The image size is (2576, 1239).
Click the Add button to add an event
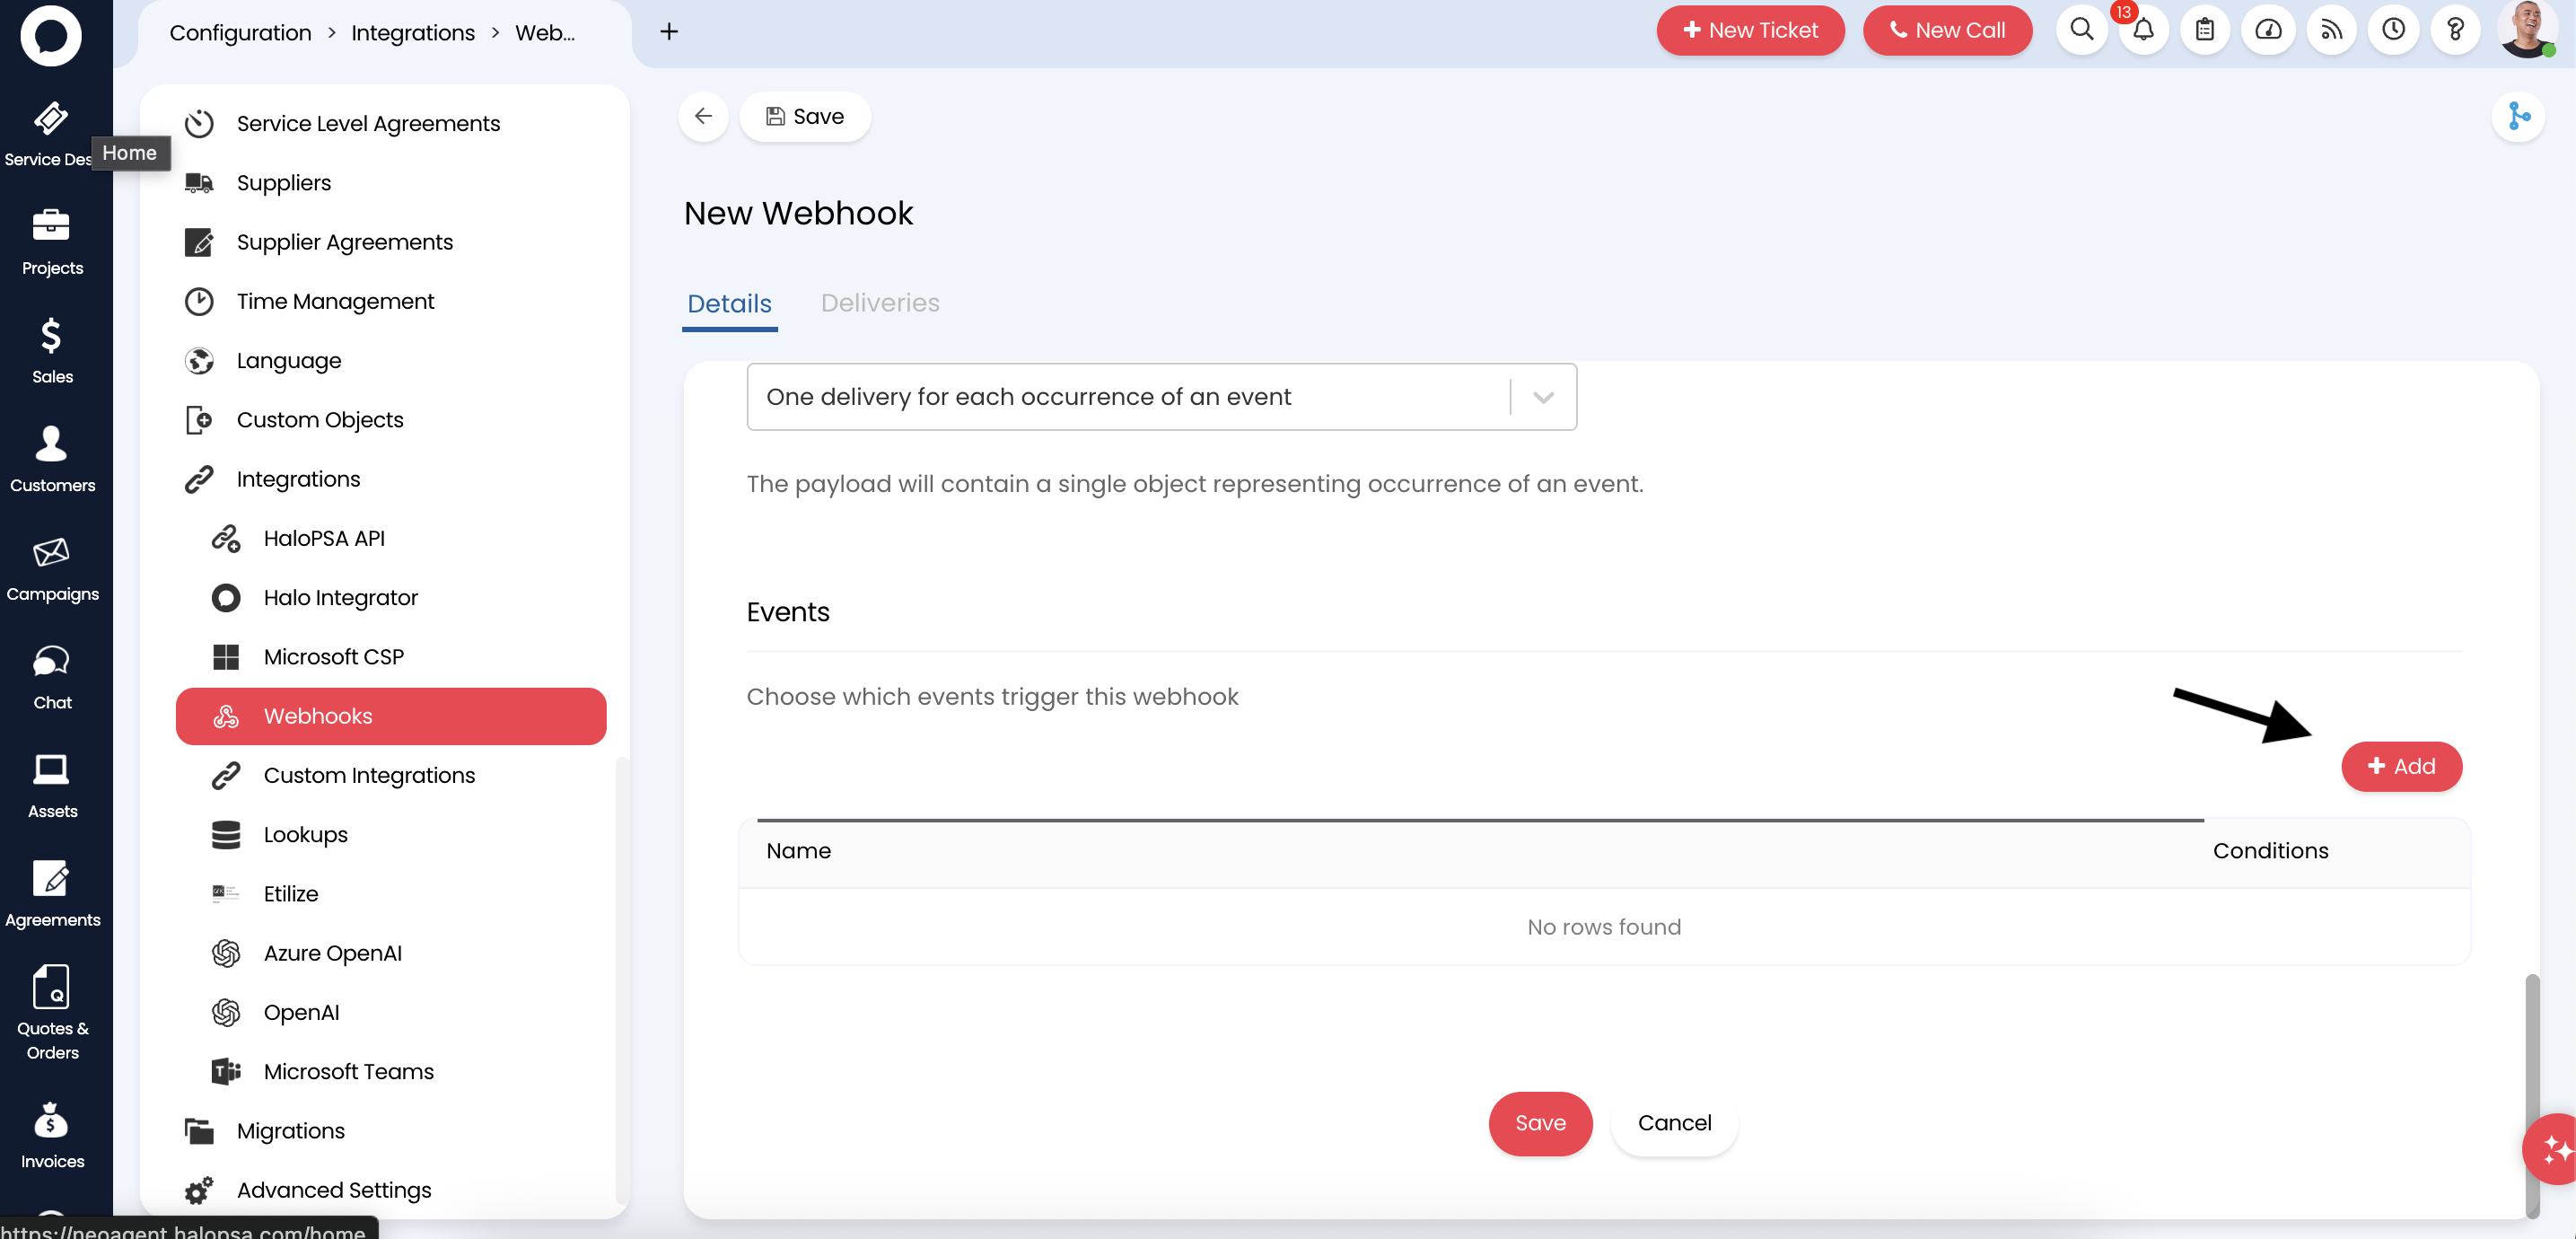coord(2402,766)
